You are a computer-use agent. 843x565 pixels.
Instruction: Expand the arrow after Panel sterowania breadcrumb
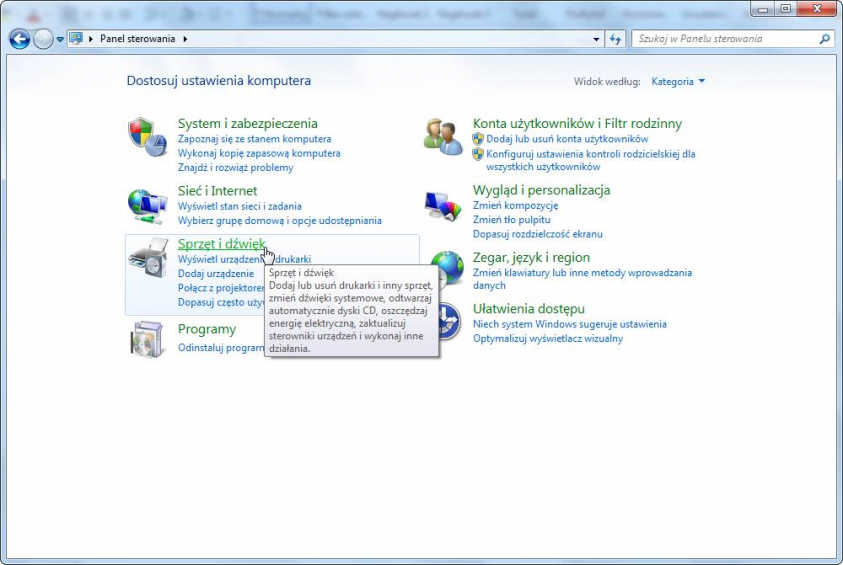point(185,39)
